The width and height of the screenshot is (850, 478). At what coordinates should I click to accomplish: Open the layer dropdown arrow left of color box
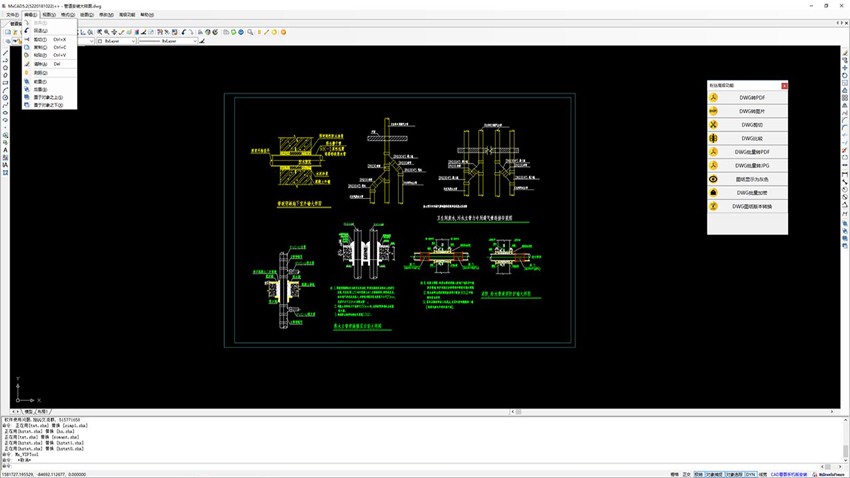91,41
